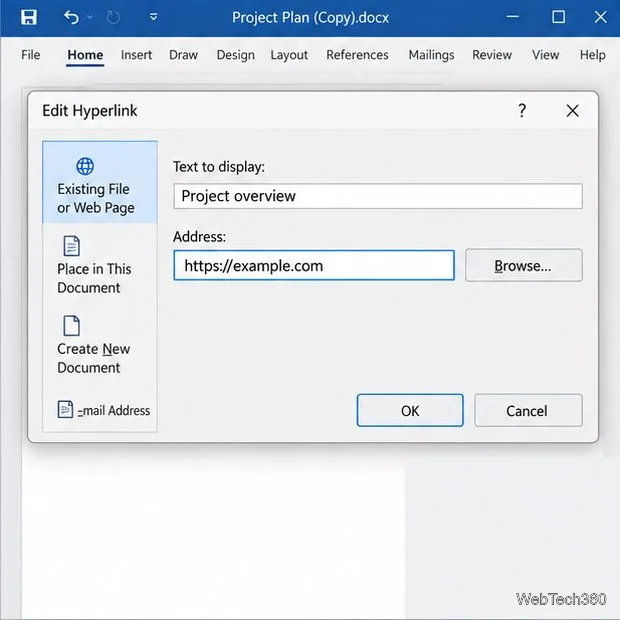Image resolution: width=620 pixels, height=620 pixels.
Task: Click the Save icon in title bar
Action: pyautogui.click(x=28, y=17)
